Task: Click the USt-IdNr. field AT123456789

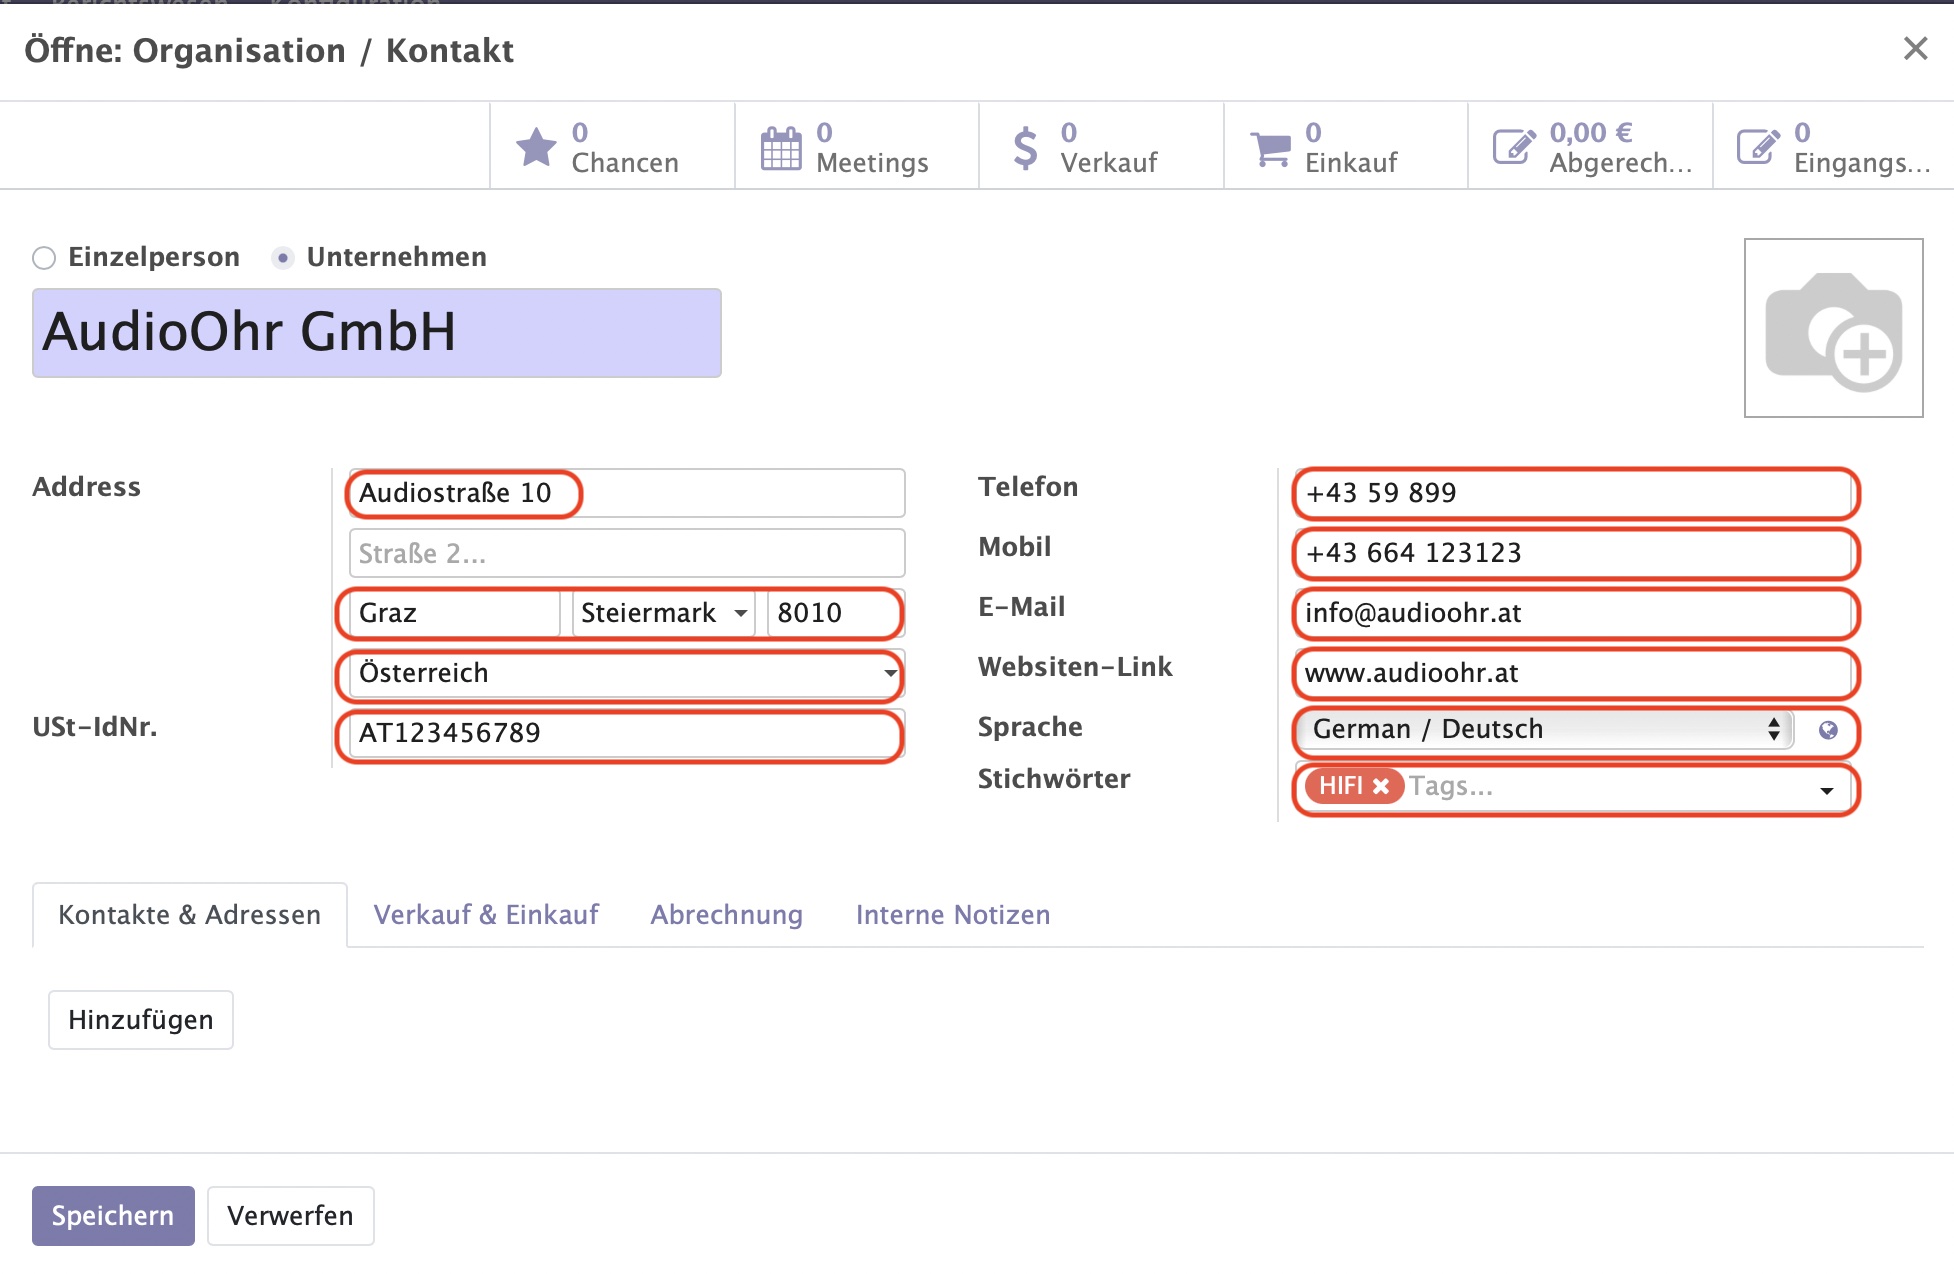Action: point(626,733)
